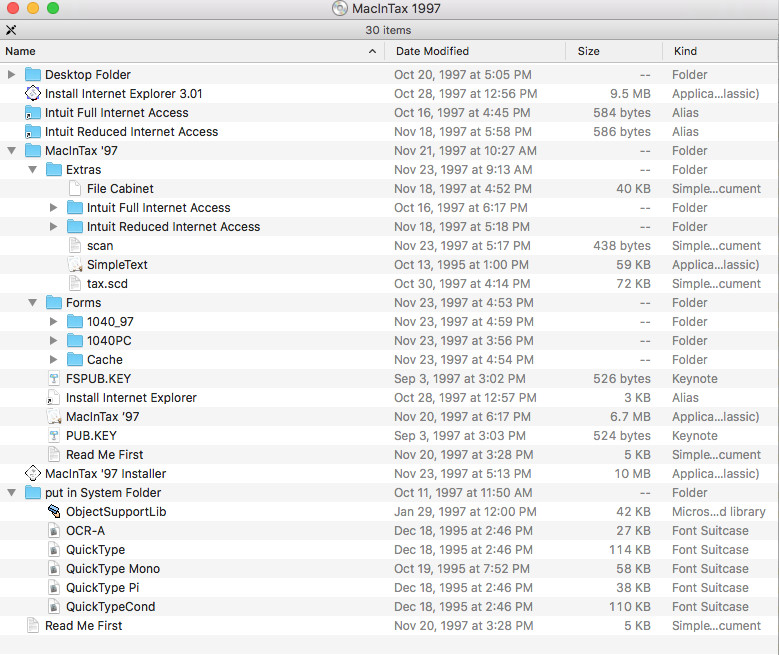Select the PUB.KEY Keynote file icon

tap(54, 436)
